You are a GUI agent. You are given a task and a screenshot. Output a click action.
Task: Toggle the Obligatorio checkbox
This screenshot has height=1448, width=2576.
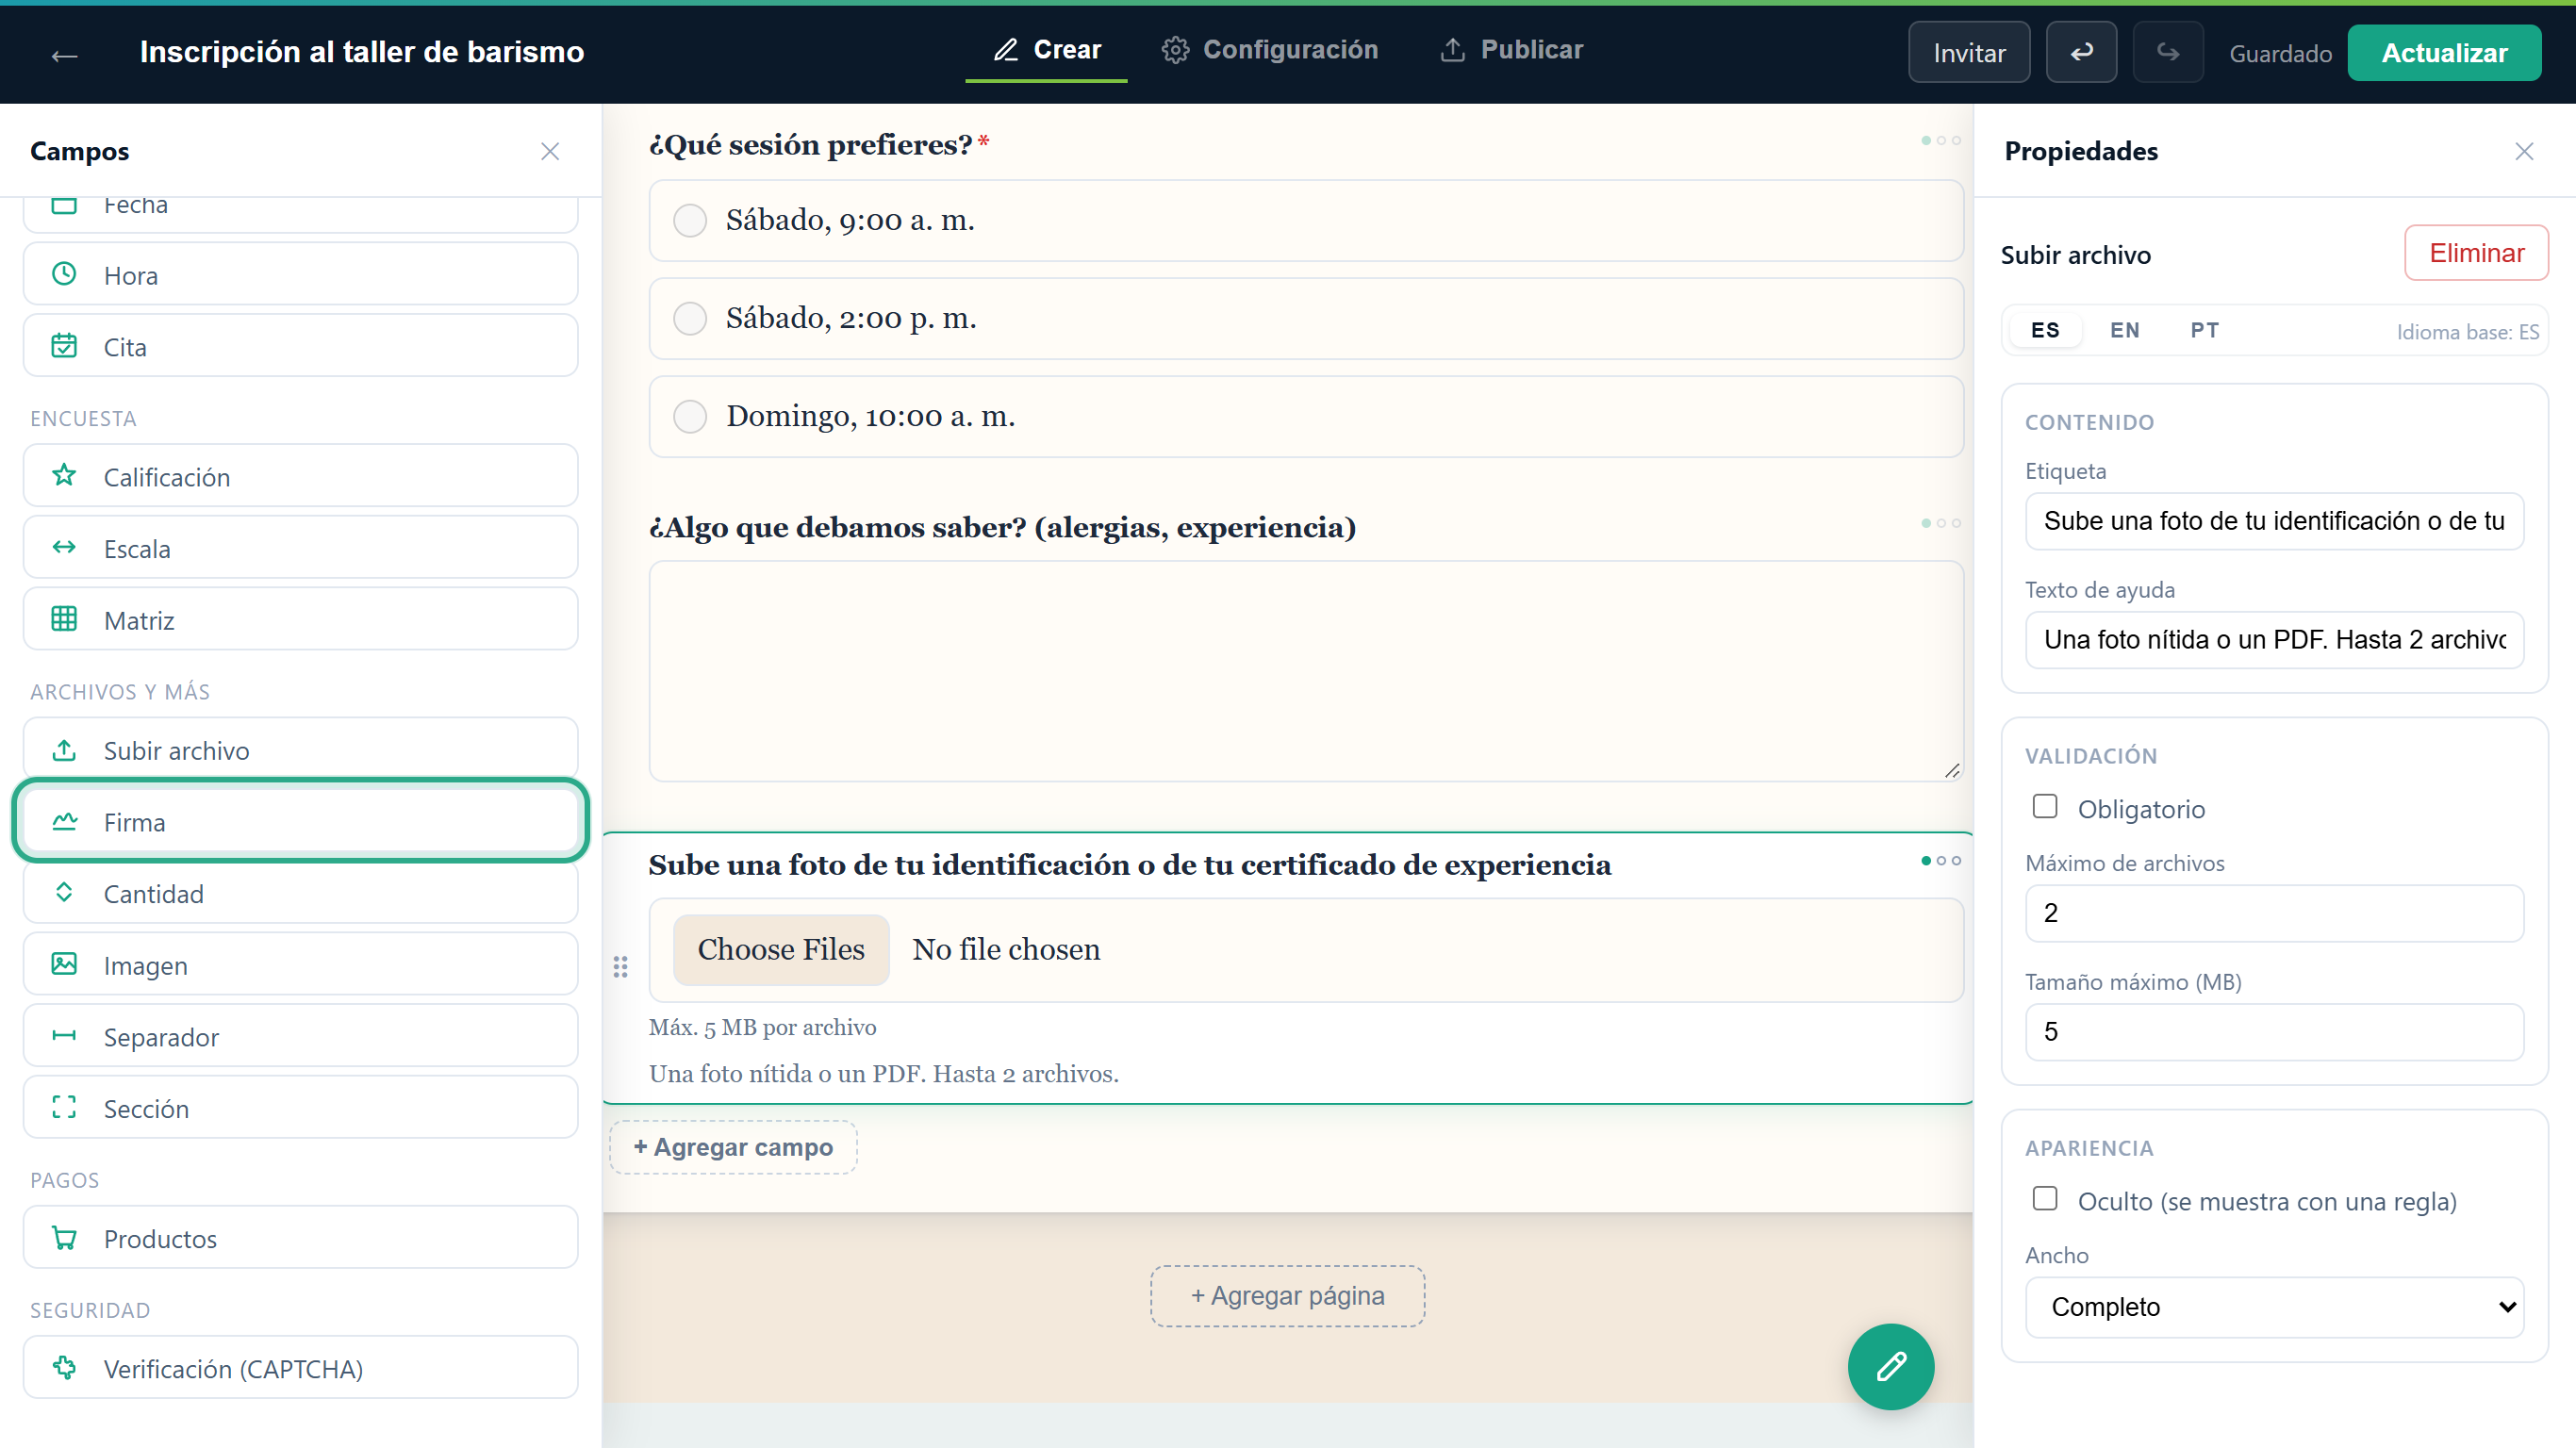point(2045,806)
